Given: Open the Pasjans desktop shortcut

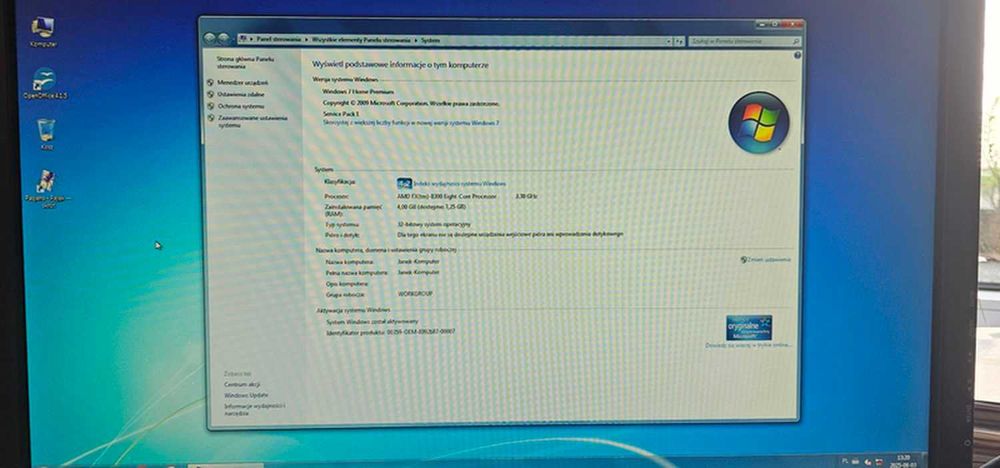Looking at the screenshot, I should pos(46,189).
